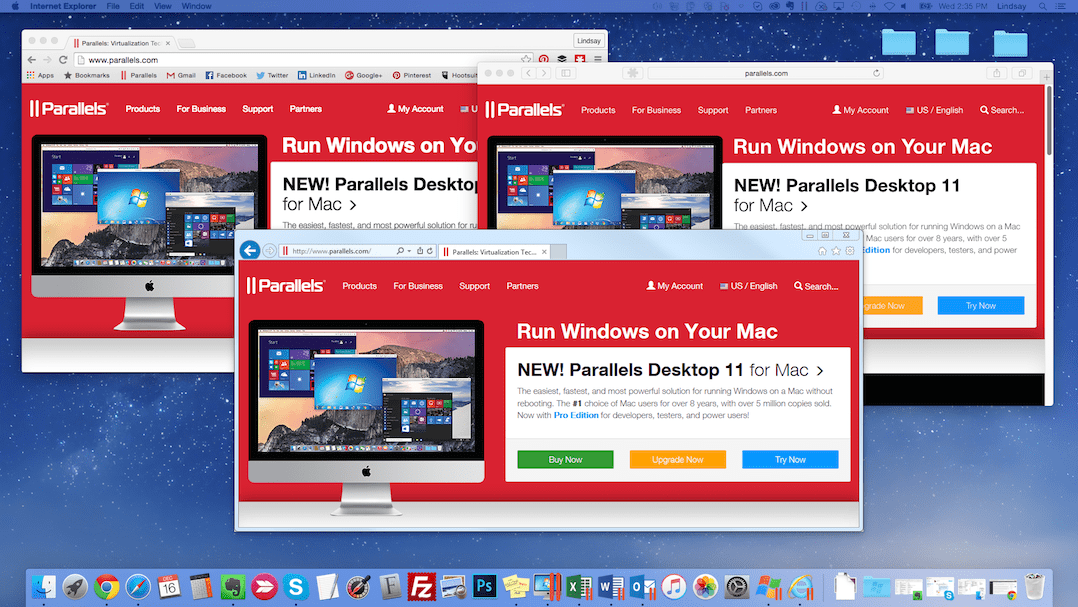Open Skype from the Dock
The image size is (1078, 607).
click(296, 586)
